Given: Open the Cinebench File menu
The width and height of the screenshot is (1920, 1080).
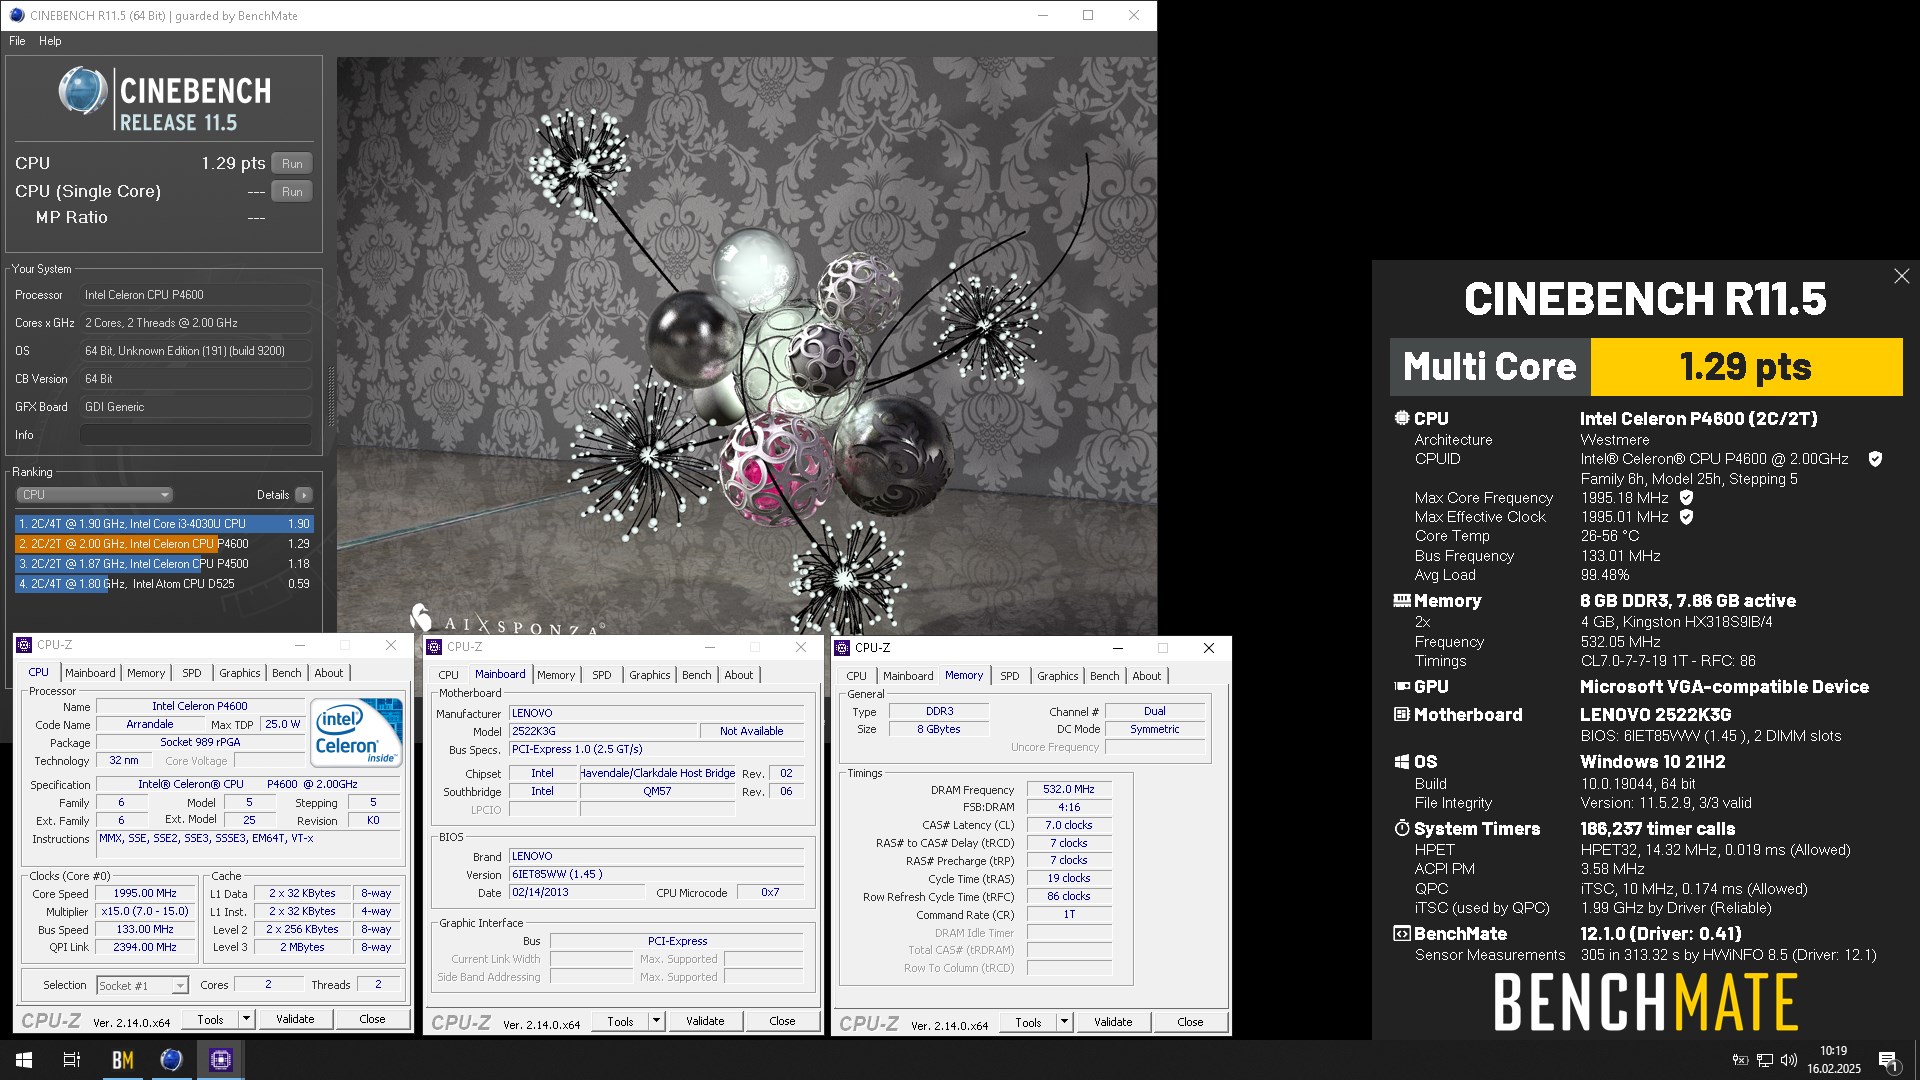Looking at the screenshot, I should pyautogui.click(x=17, y=41).
